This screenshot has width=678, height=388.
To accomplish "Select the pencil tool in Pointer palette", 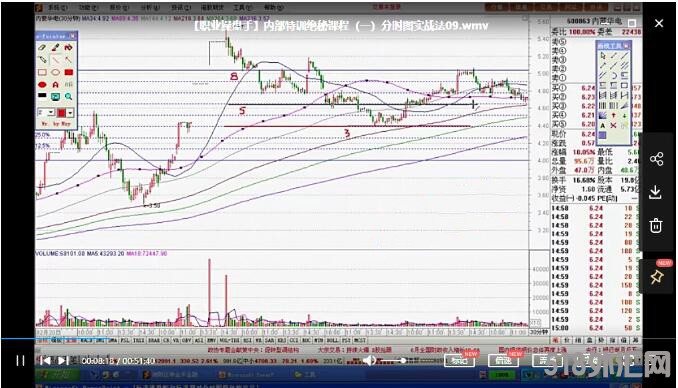I will point(42,60).
